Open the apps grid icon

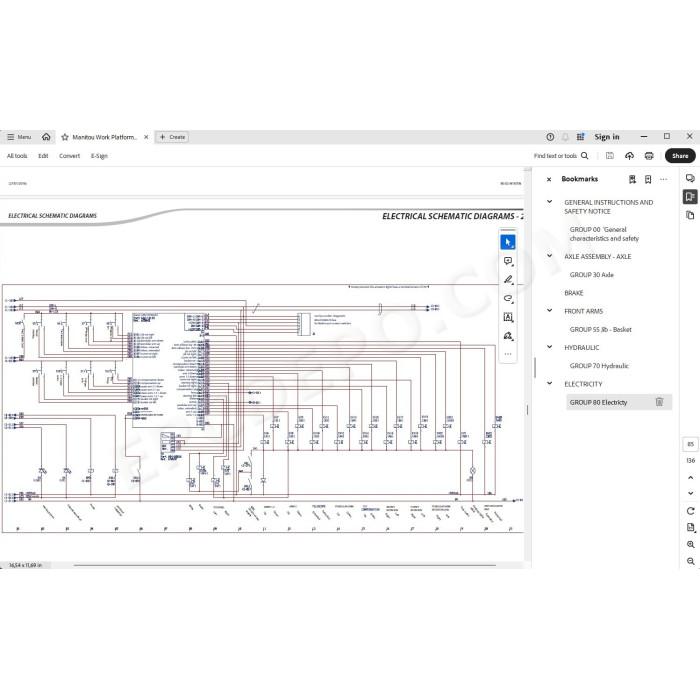point(580,137)
